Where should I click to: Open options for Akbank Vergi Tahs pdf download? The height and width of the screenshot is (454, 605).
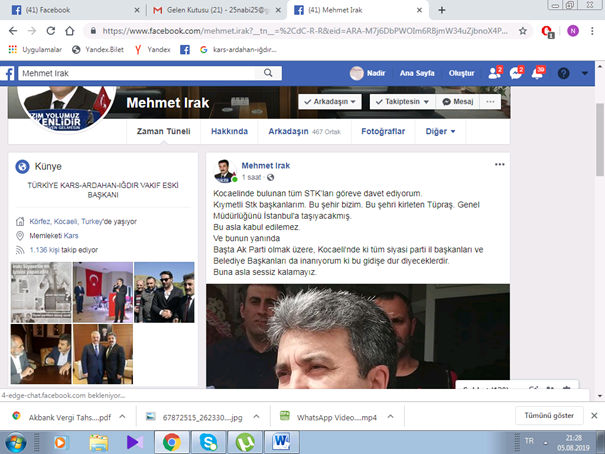(122, 417)
